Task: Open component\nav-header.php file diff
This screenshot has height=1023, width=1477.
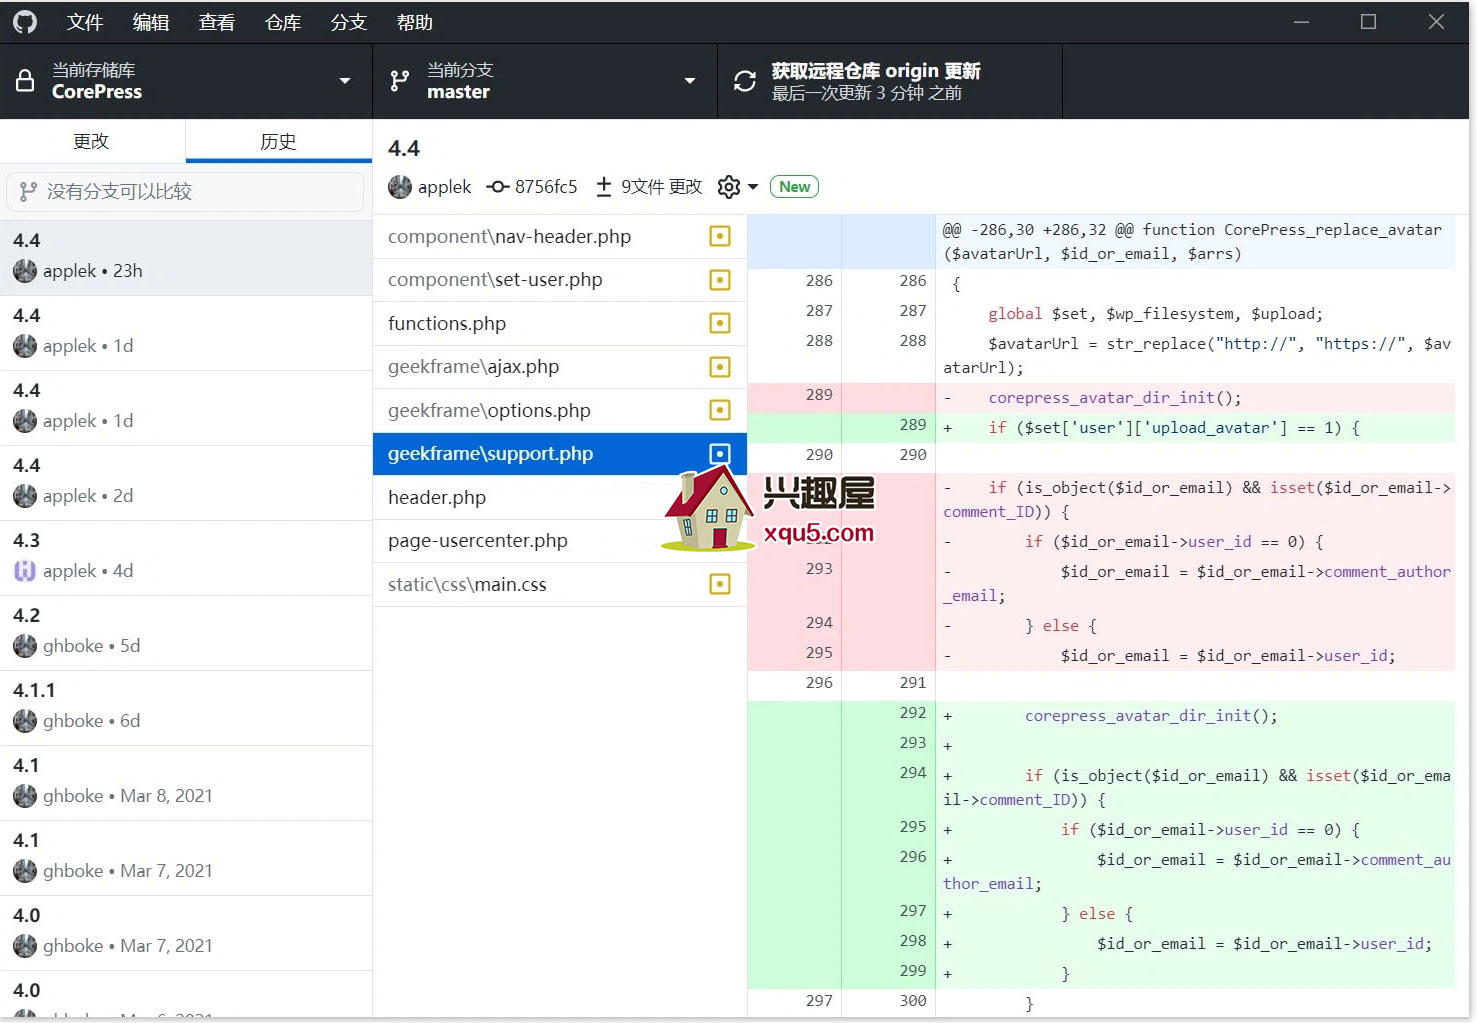Action: 560,237
